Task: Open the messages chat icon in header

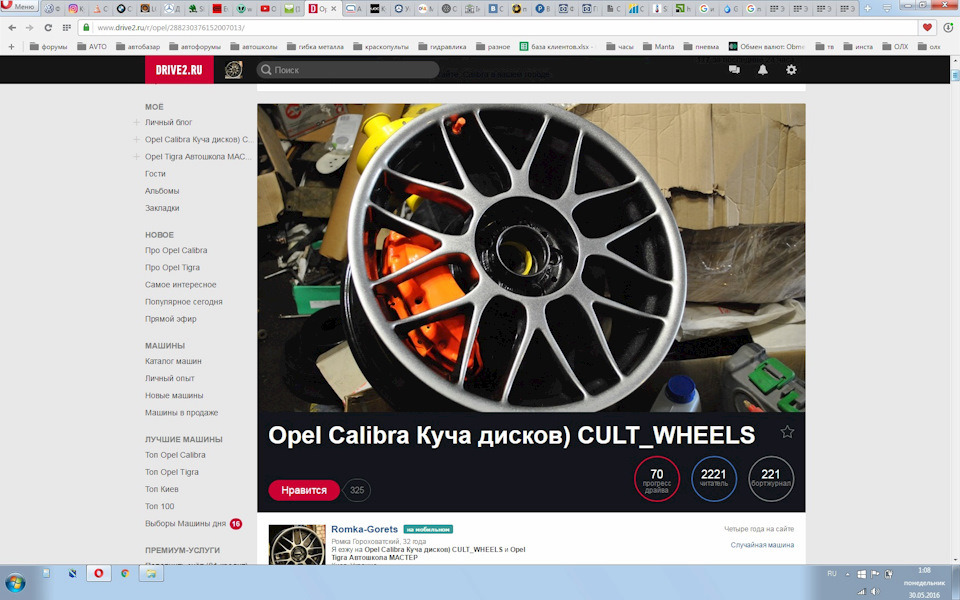Action: (x=734, y=70)
